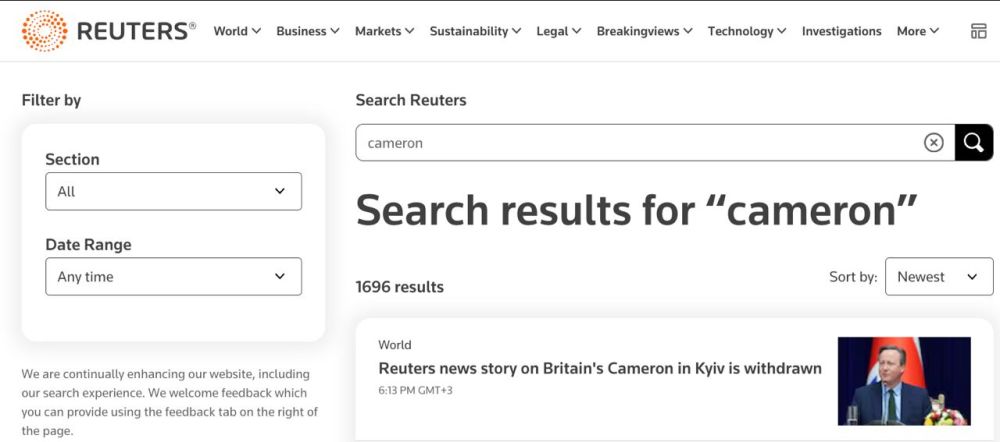Open the Business navigation menu
This screenshot has width=1000, height=442.
coord(308,31)
